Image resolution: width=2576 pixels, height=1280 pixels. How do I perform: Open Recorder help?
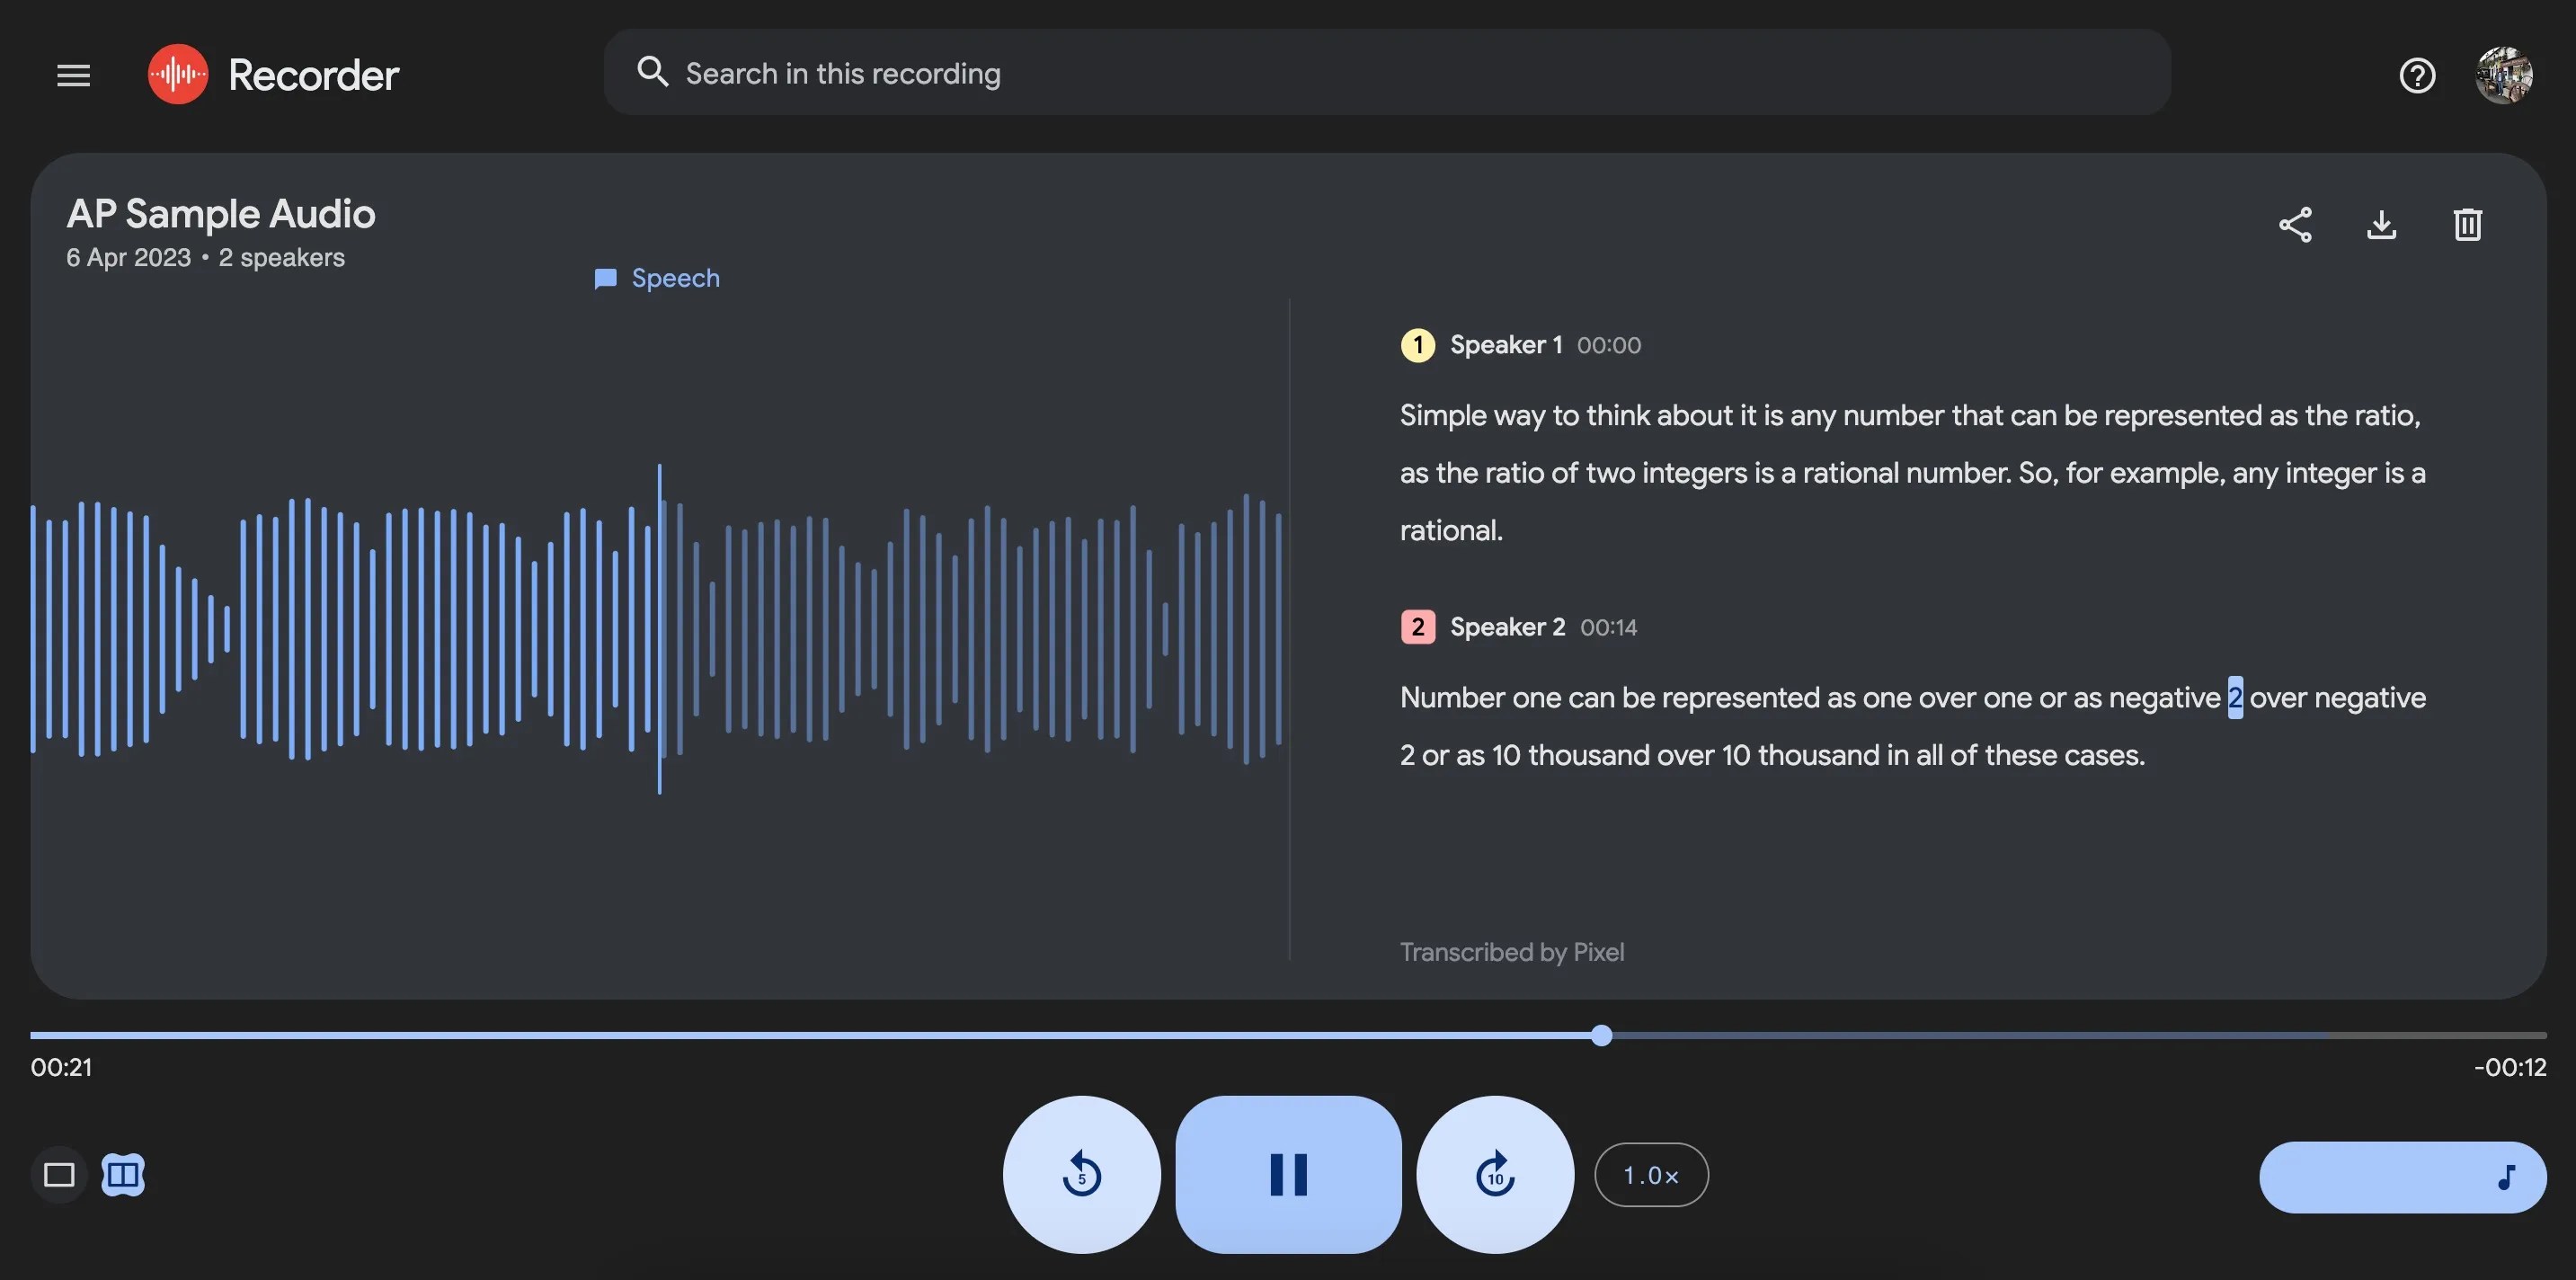pyautogui.click(x=2416, y=75)
